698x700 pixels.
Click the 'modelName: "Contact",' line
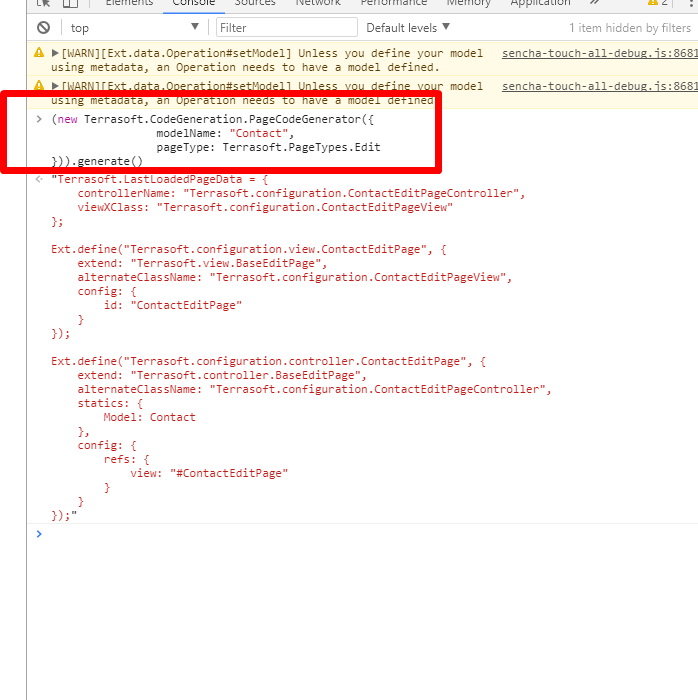click(x=225, y=133)
